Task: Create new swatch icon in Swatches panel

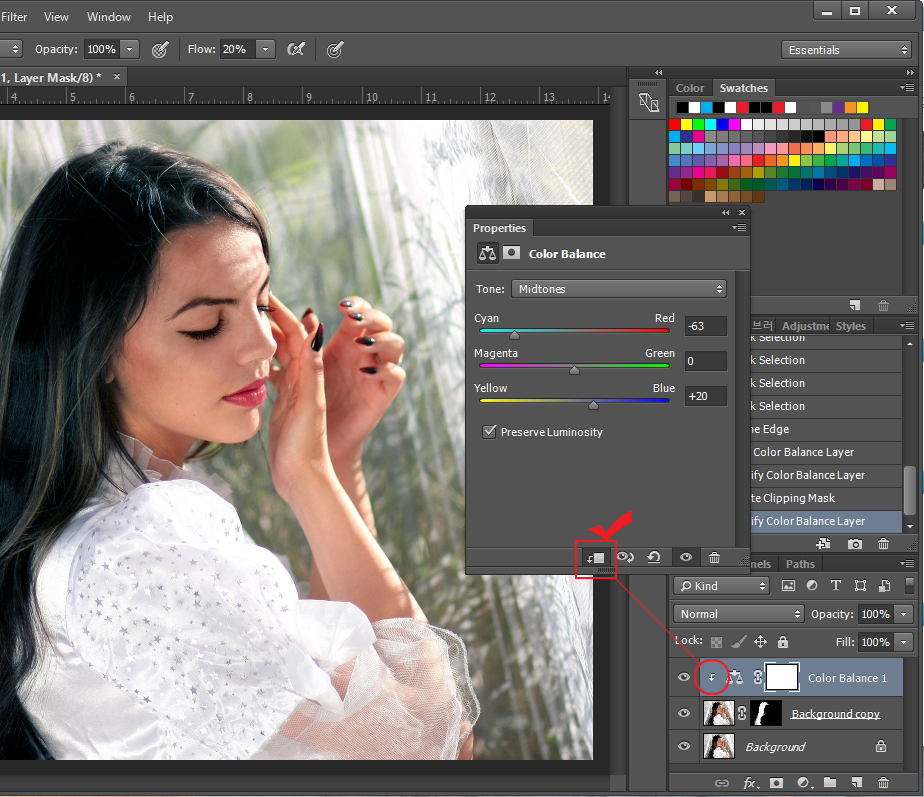Action: pyautogui.click(x=854, y=305)
